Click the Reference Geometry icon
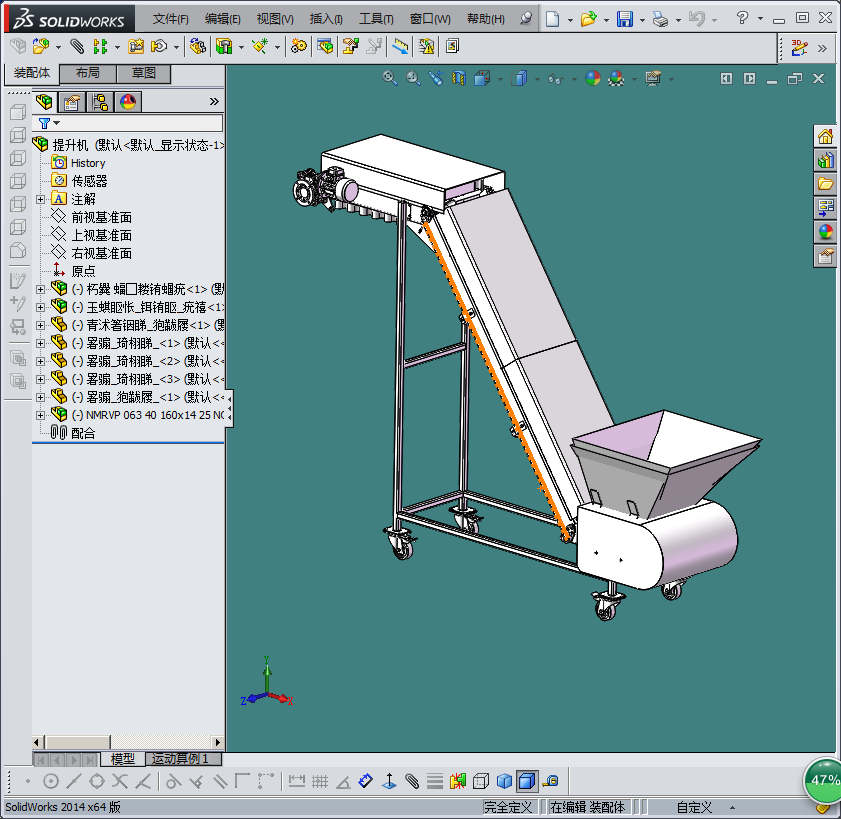Image resolution: width=841 pixels, height=819 pixels. click(x=260, y=47)
